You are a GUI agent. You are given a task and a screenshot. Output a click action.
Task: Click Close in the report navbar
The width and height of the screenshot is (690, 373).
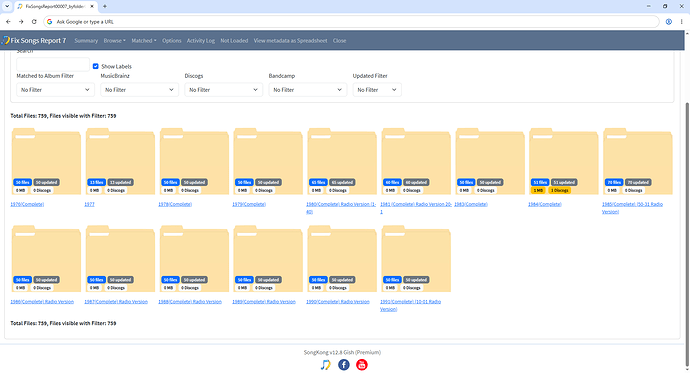point(339,40)
